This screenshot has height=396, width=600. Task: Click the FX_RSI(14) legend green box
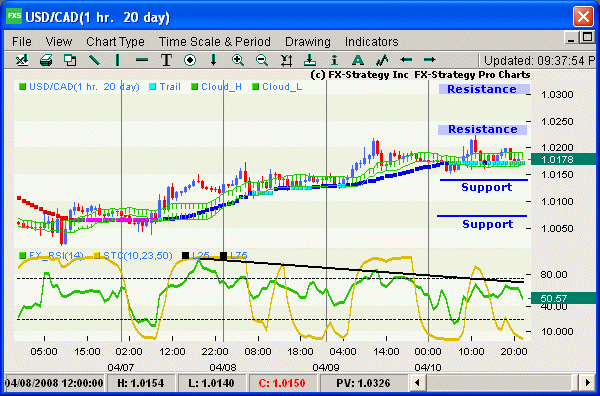pos(23,255)
